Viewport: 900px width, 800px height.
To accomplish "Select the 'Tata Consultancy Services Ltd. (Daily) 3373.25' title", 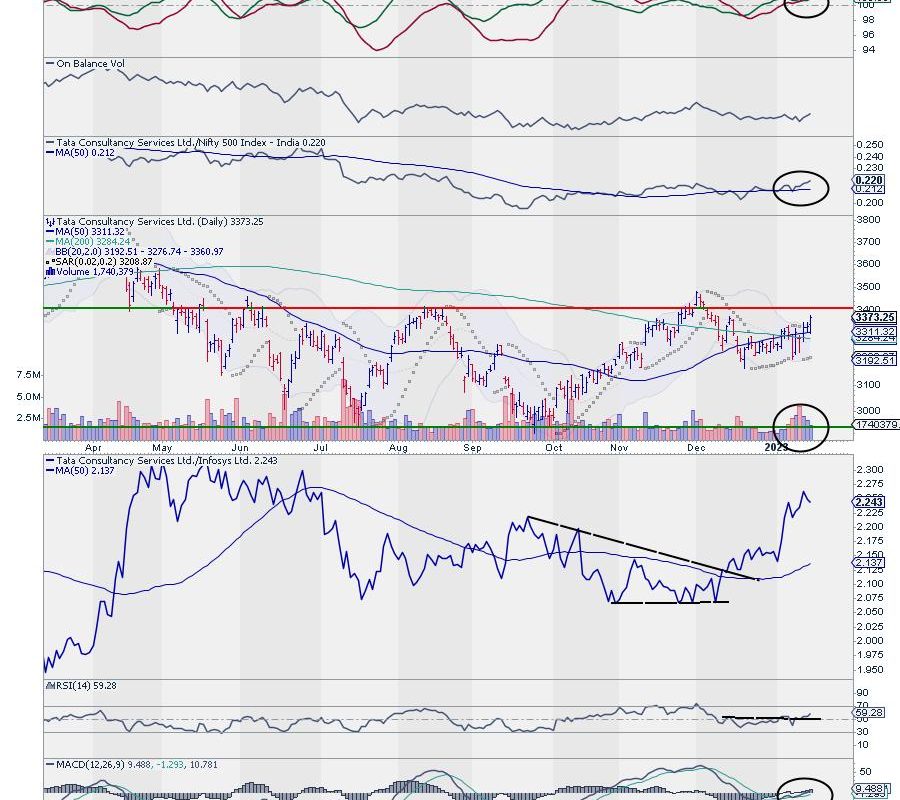I will 160,222.
